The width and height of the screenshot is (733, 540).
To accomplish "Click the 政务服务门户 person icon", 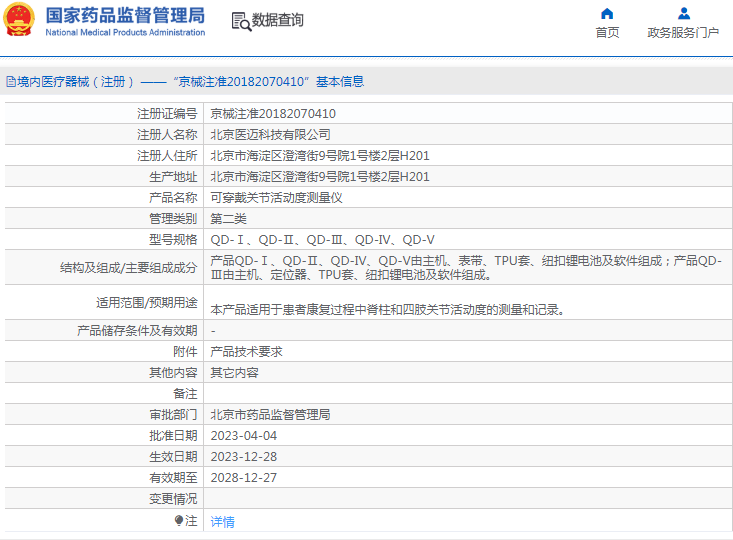I will (x=684, y=14).
